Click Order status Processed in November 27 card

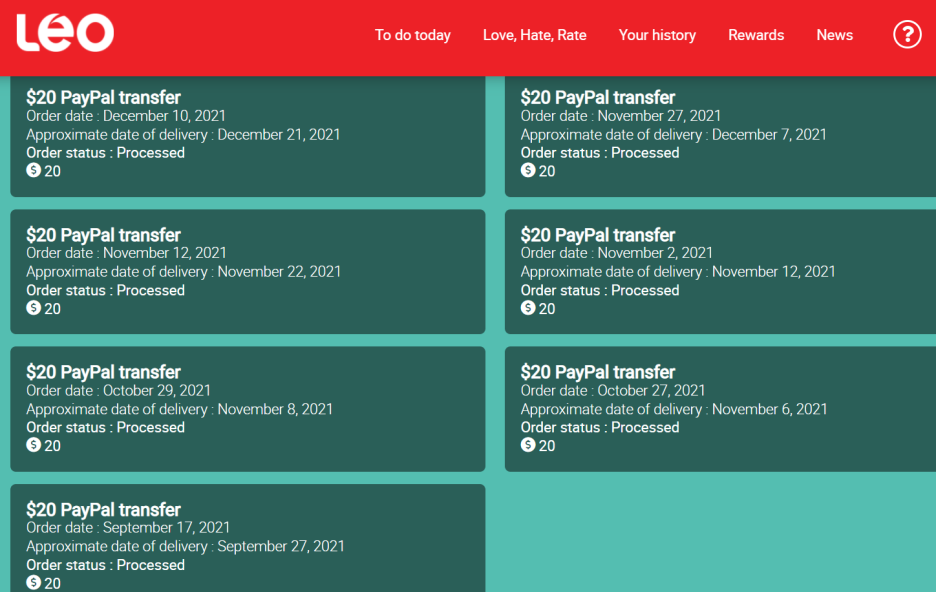[600, 153]
